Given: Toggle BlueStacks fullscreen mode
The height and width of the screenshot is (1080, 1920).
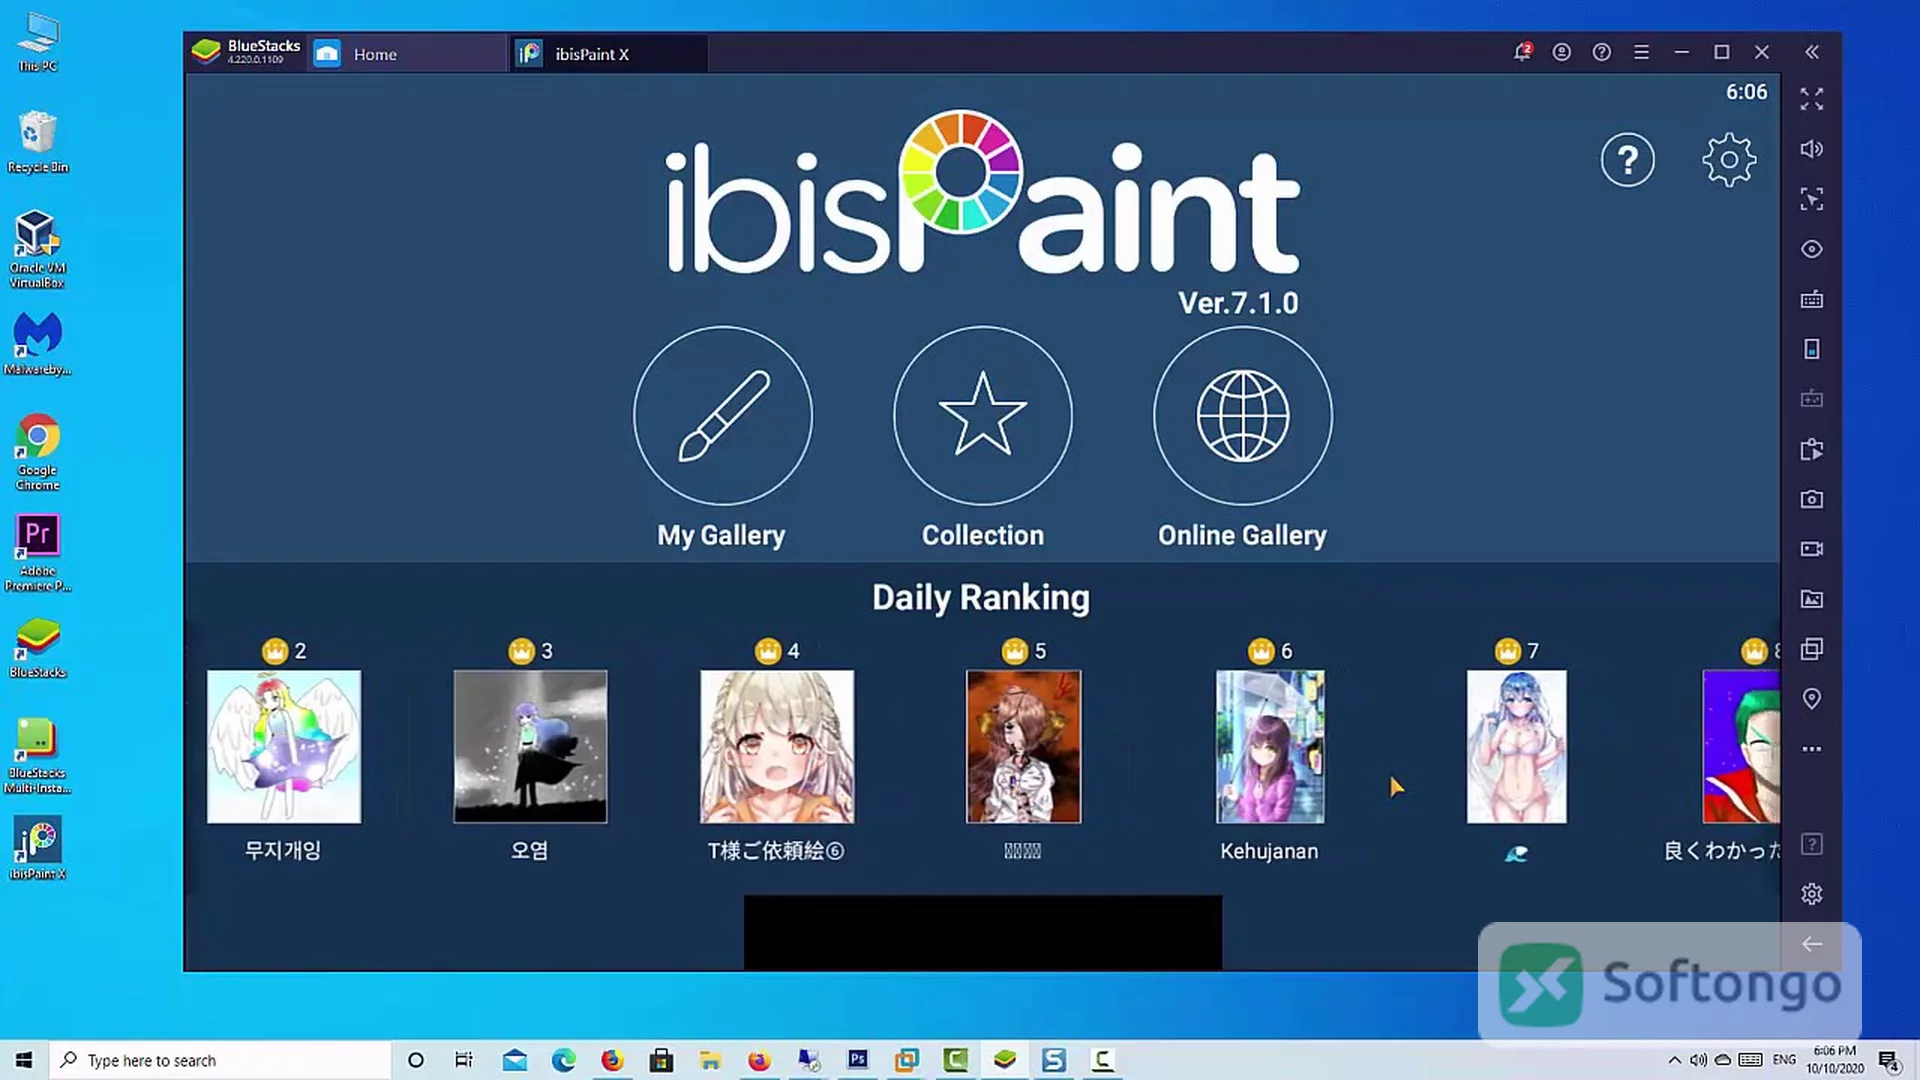Looking at the screenshot, I should pyautogui.click(x=1812, y=99).
